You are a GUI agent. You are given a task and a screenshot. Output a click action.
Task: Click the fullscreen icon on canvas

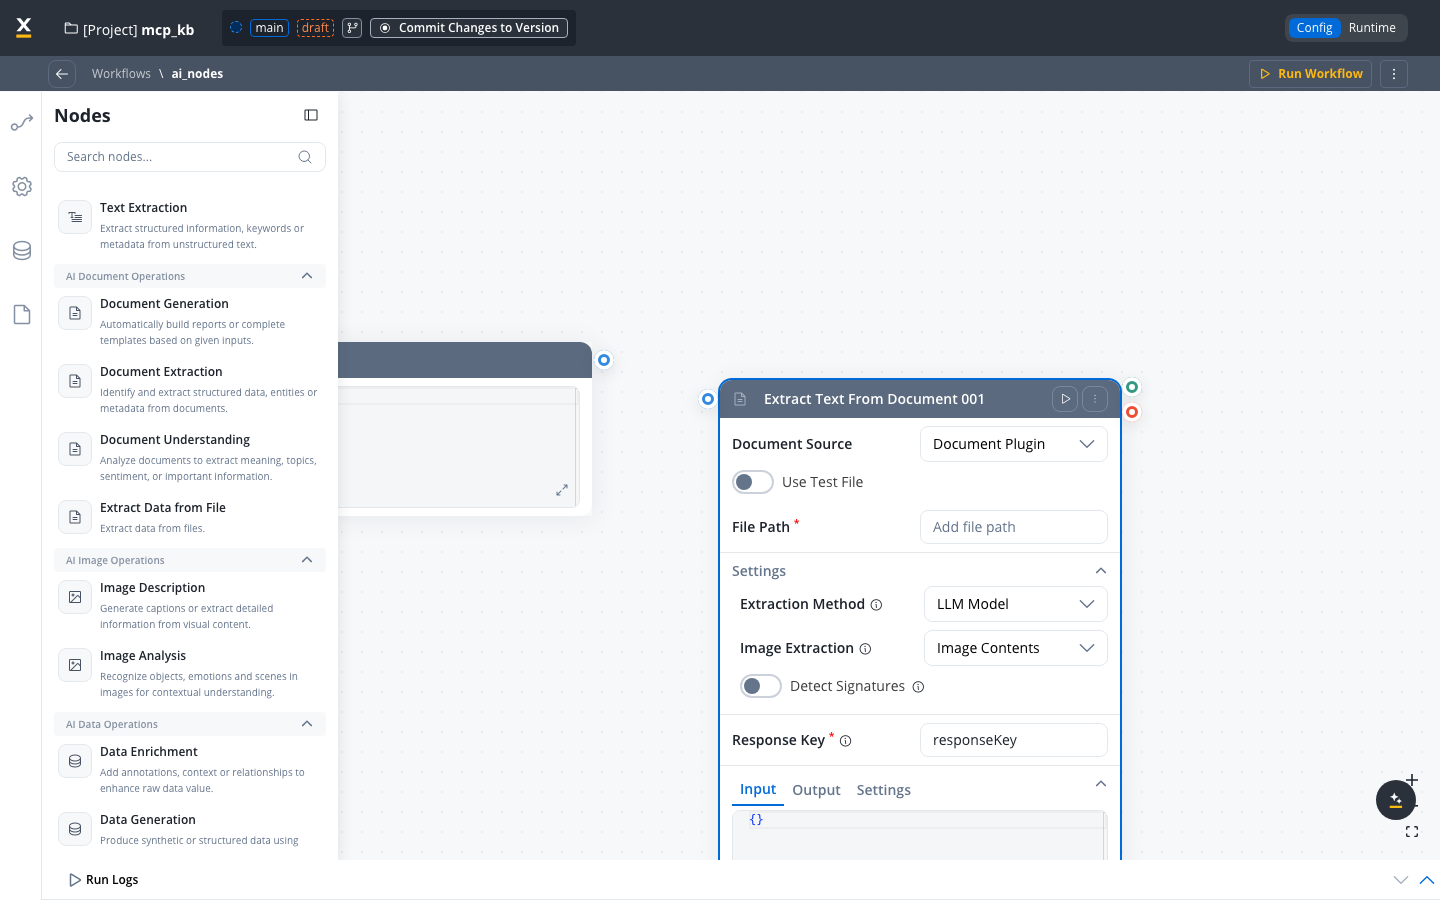[1412, 832]
